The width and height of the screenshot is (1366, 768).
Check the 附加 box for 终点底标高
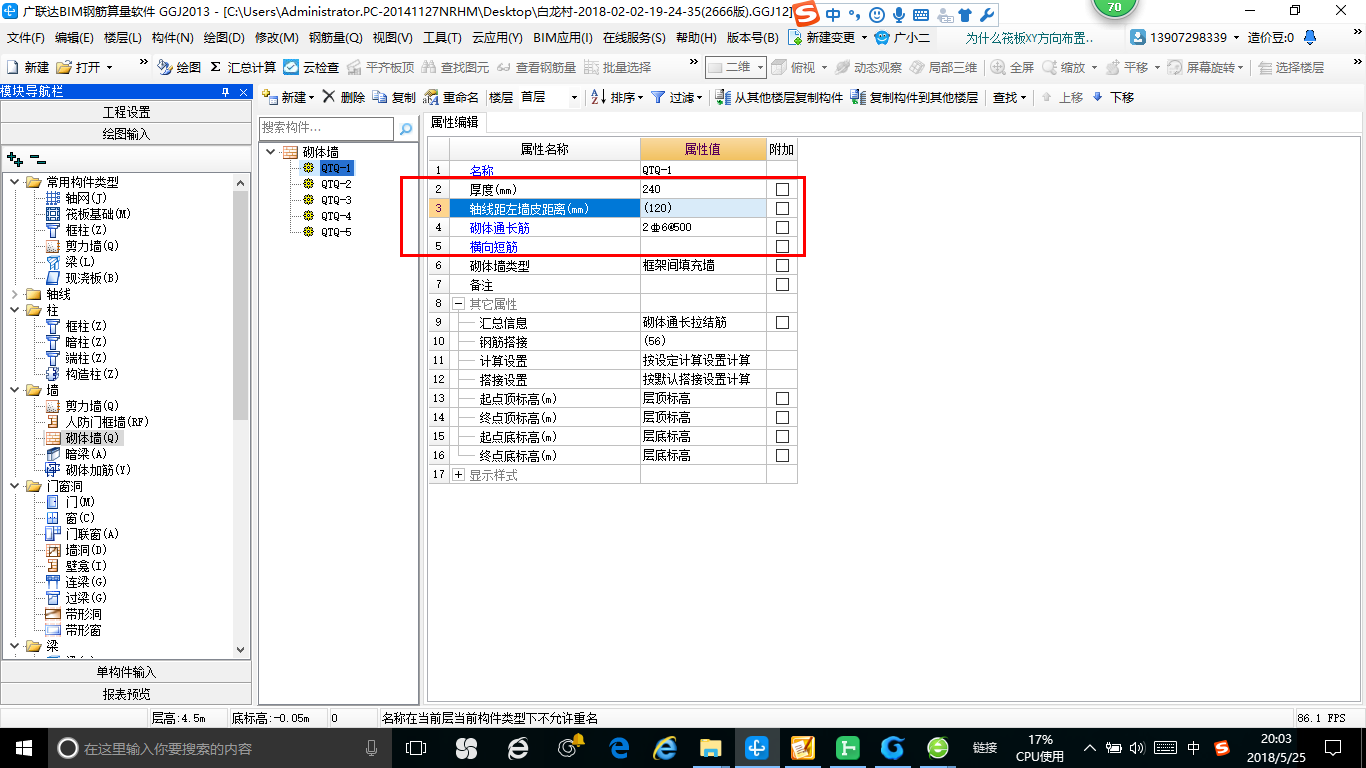[x=782, y=455]
